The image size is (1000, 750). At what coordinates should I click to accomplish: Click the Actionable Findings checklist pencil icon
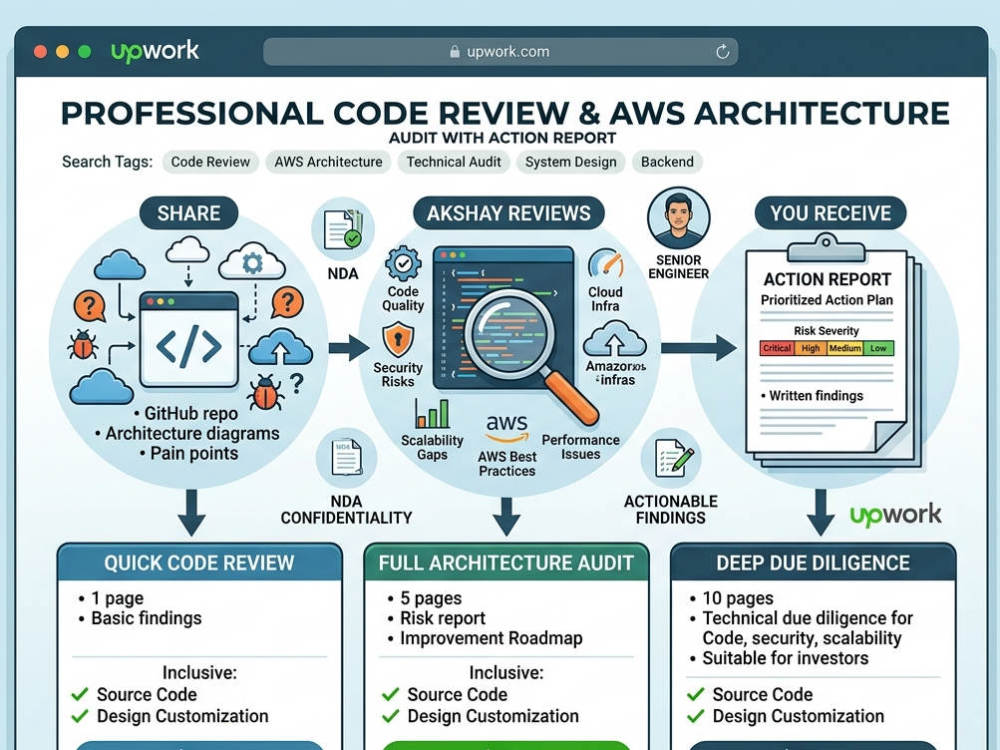673,458
